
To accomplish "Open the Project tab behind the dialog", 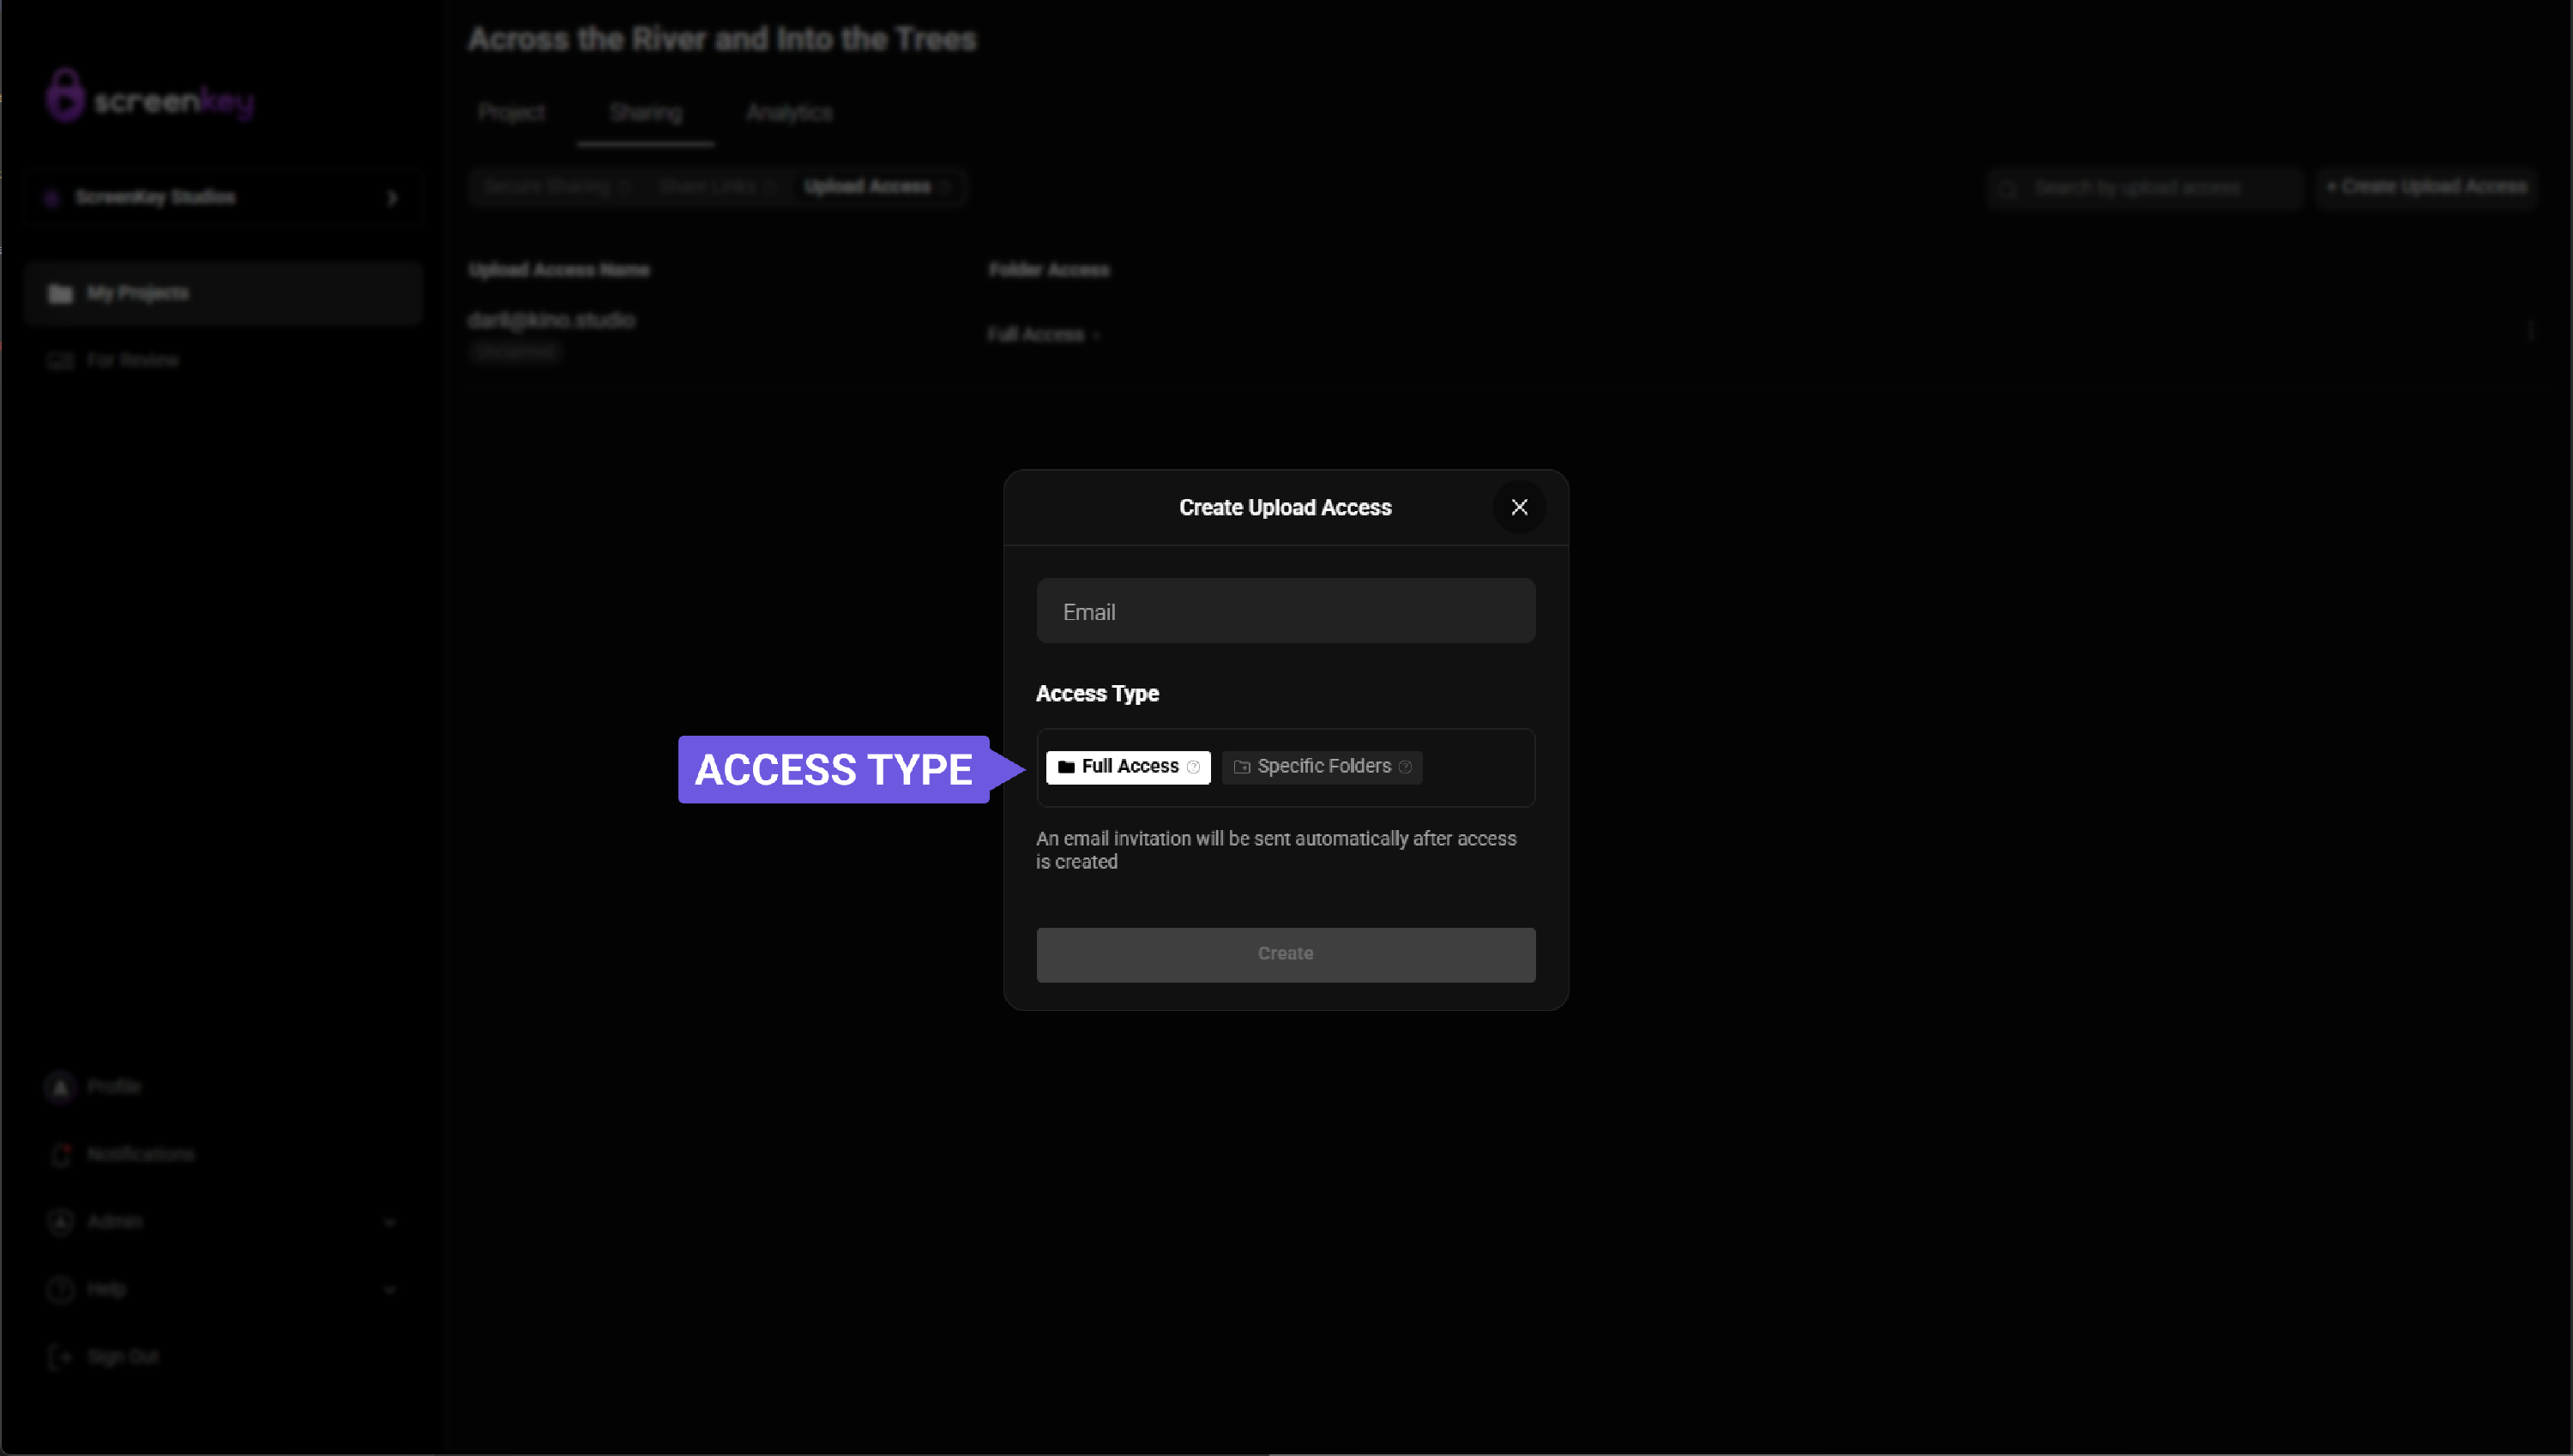I will pyautogui.click(x=511, y=113).
